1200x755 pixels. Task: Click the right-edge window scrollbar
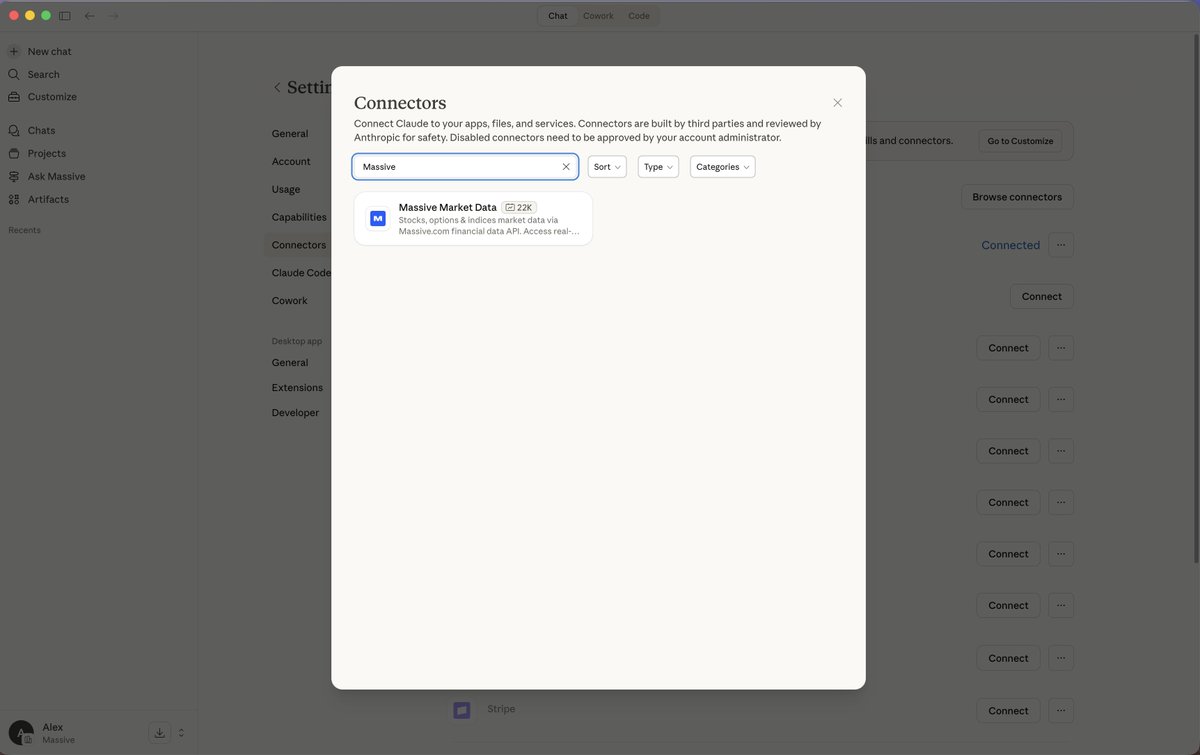[1196, 300]
